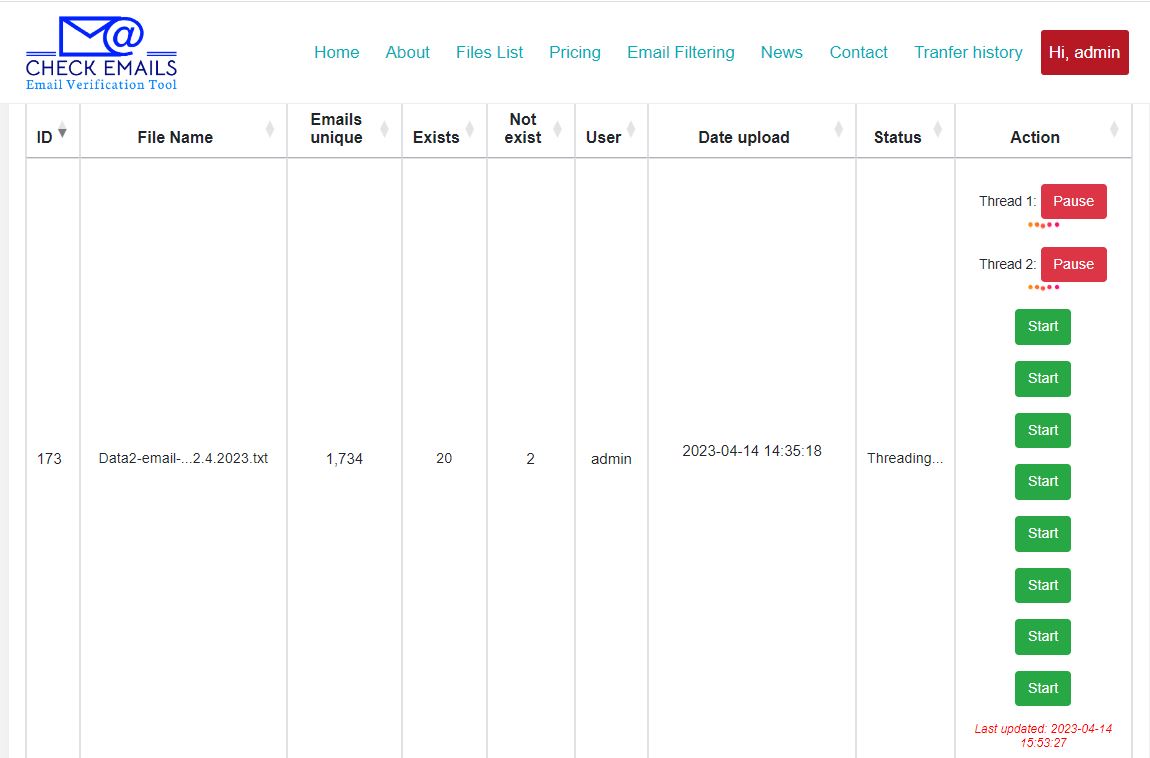The image size is (1150, 758).
Task: Click the Check Emails logo
Action: tap(101, 54)
